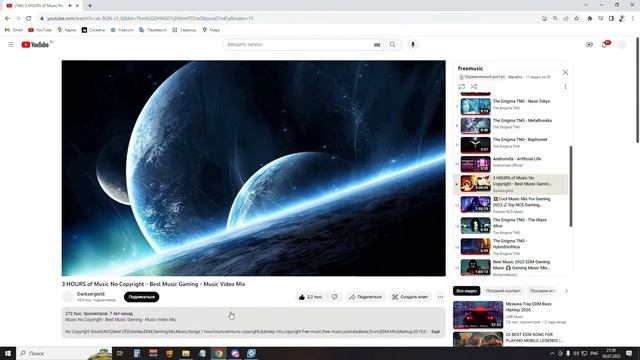Go to the YouTube logo home
640x360 pixels.
click(36, 44)
